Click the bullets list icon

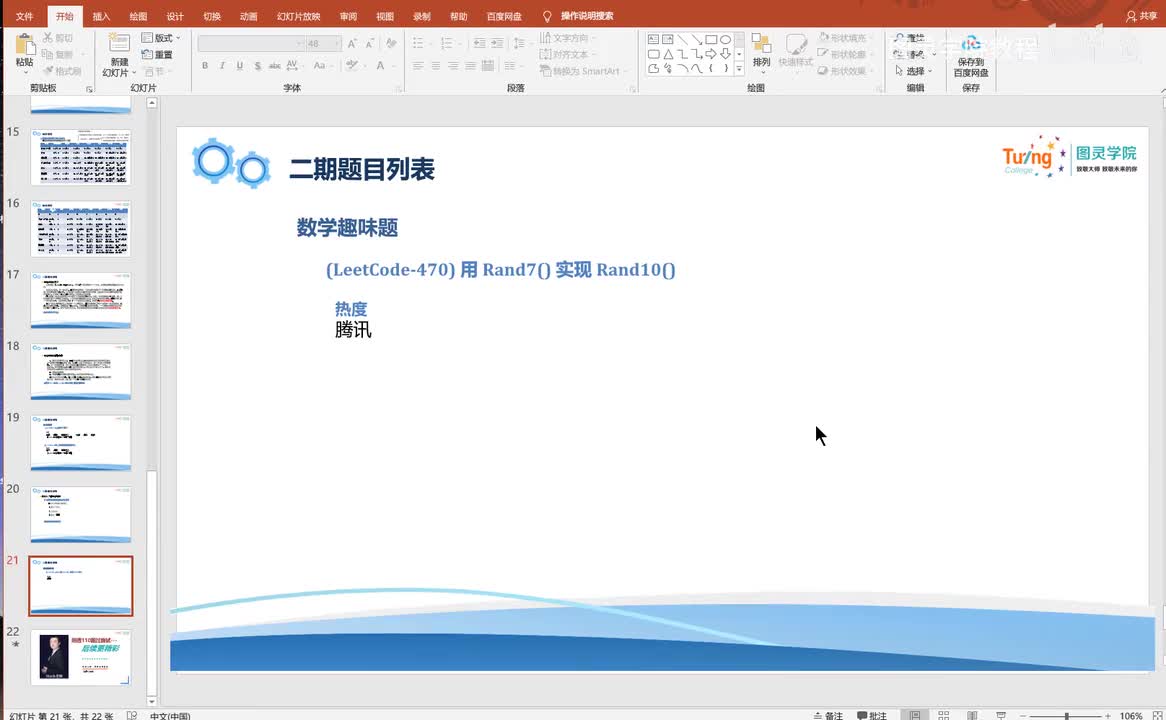pyautogui.click(x=418, y=43)
